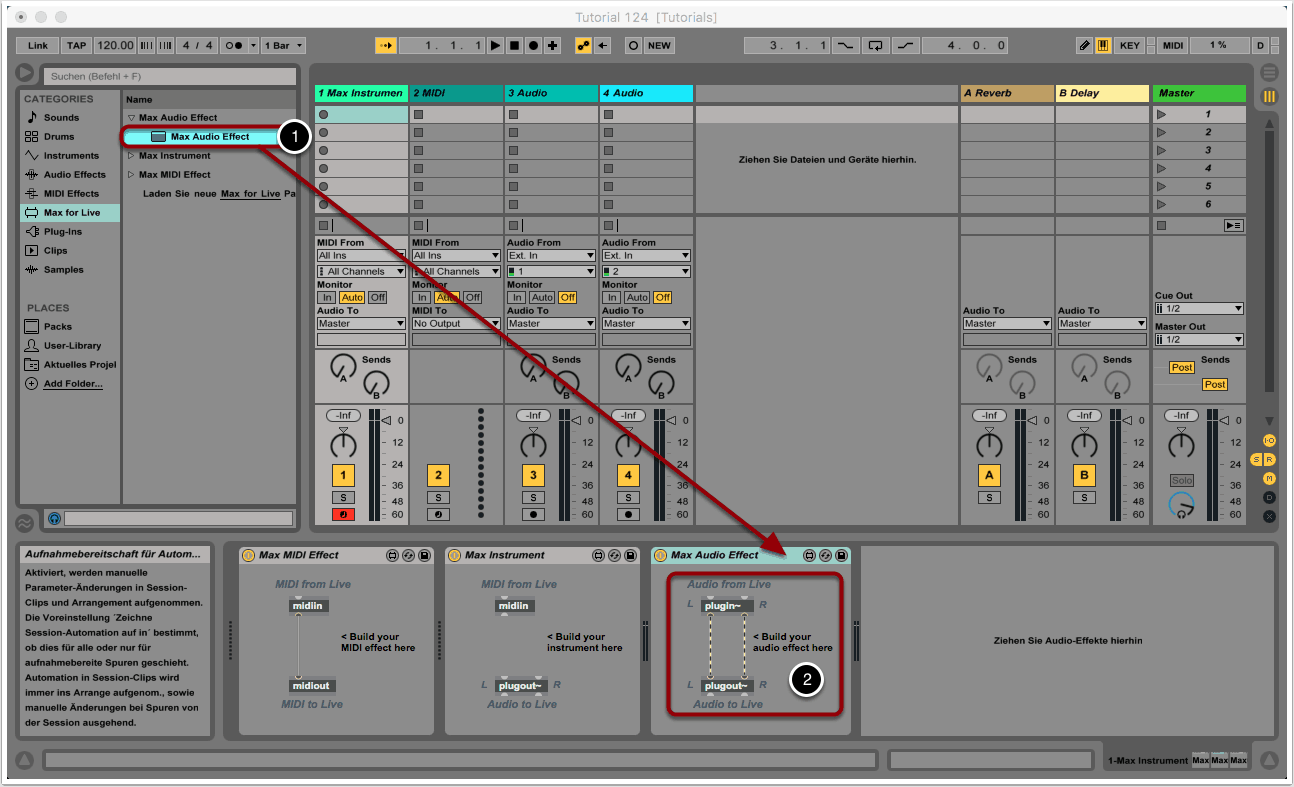Image resolution: width=1294 pixels, height=787 pixels.
Task: Click the browser search field
Action: click(169, 76)
